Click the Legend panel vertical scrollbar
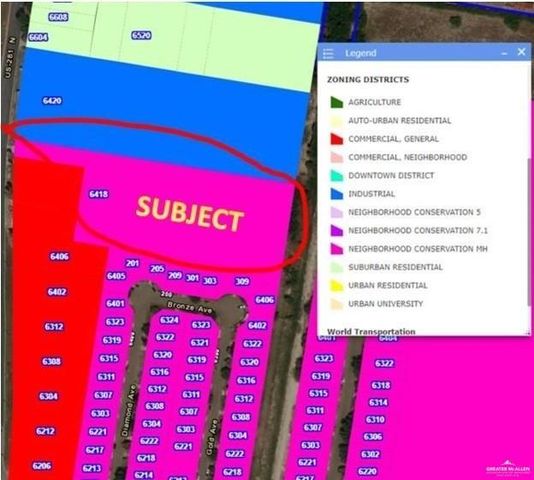Image resolution: width=534 pixels, height=480 pixels. 528,232
